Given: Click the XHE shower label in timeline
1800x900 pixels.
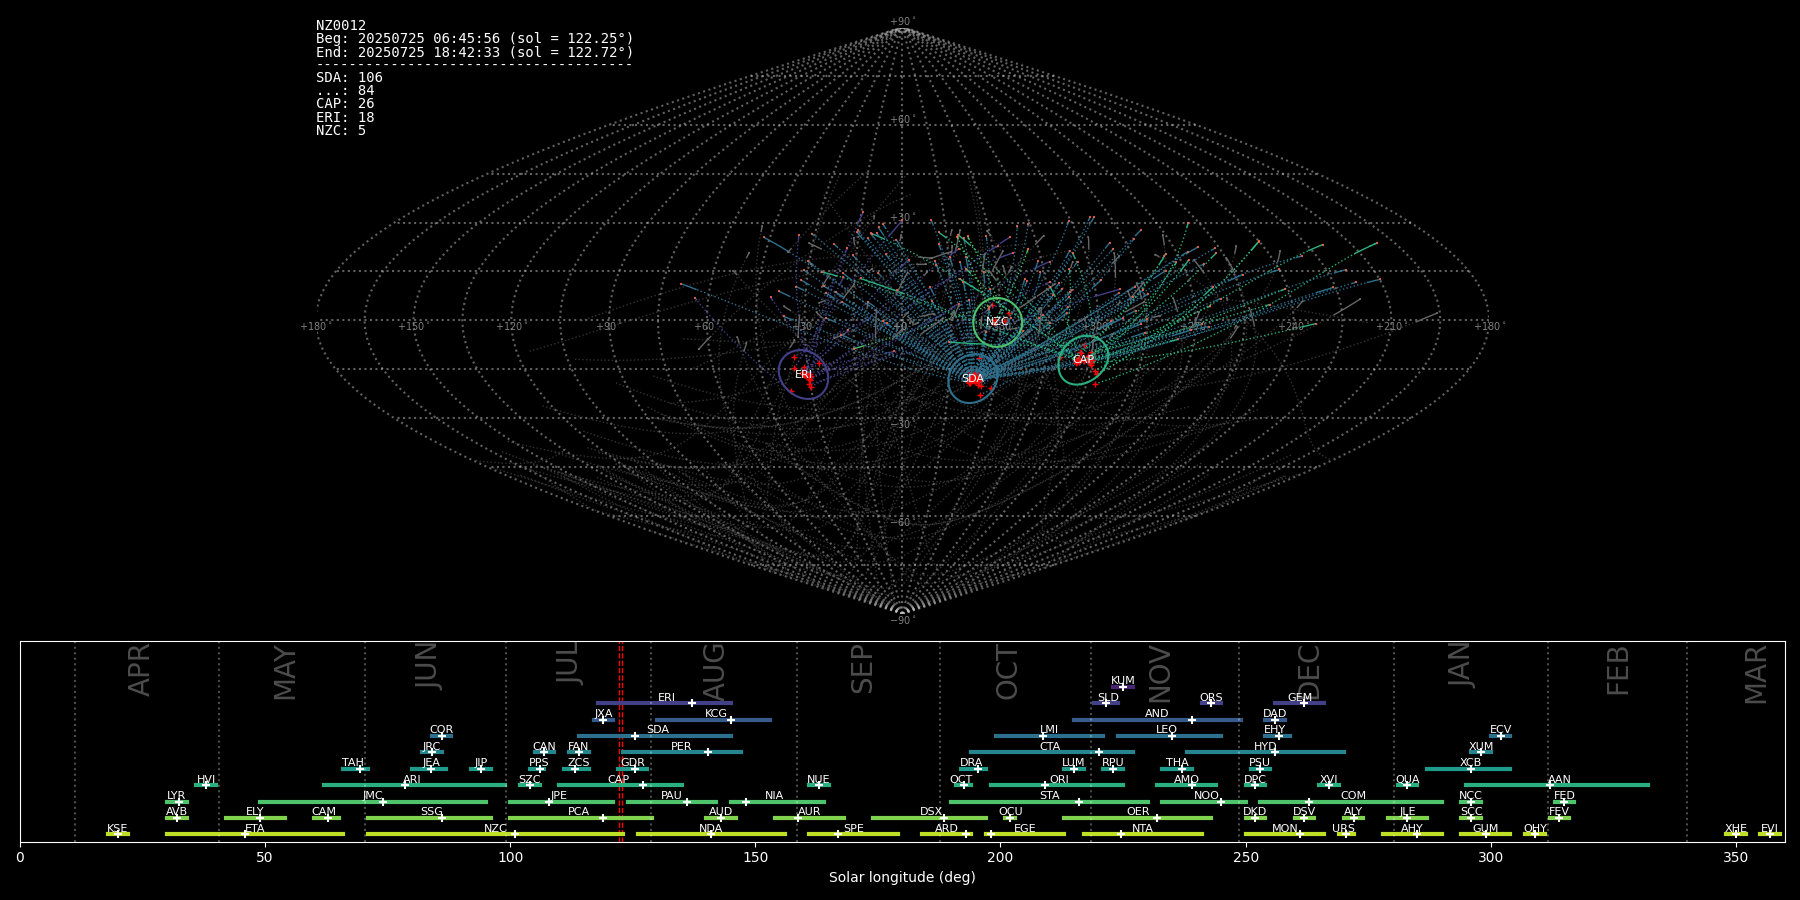Looking at the screenshot, I should pyautogui.click(x=1735, y=829).
